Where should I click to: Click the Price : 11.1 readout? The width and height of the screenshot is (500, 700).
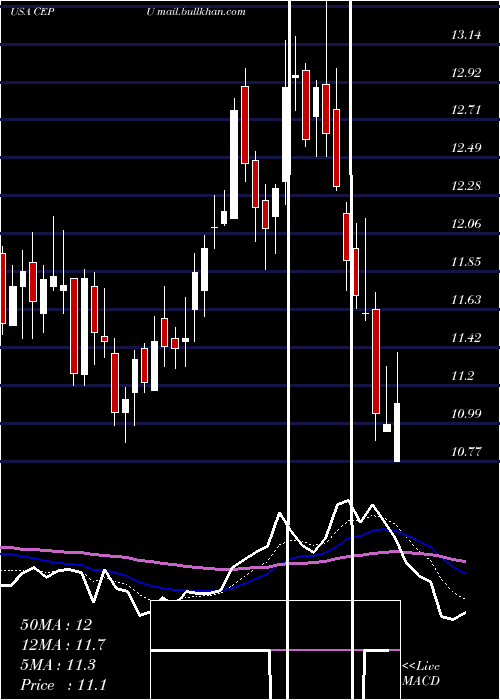(x=63, y=685)
